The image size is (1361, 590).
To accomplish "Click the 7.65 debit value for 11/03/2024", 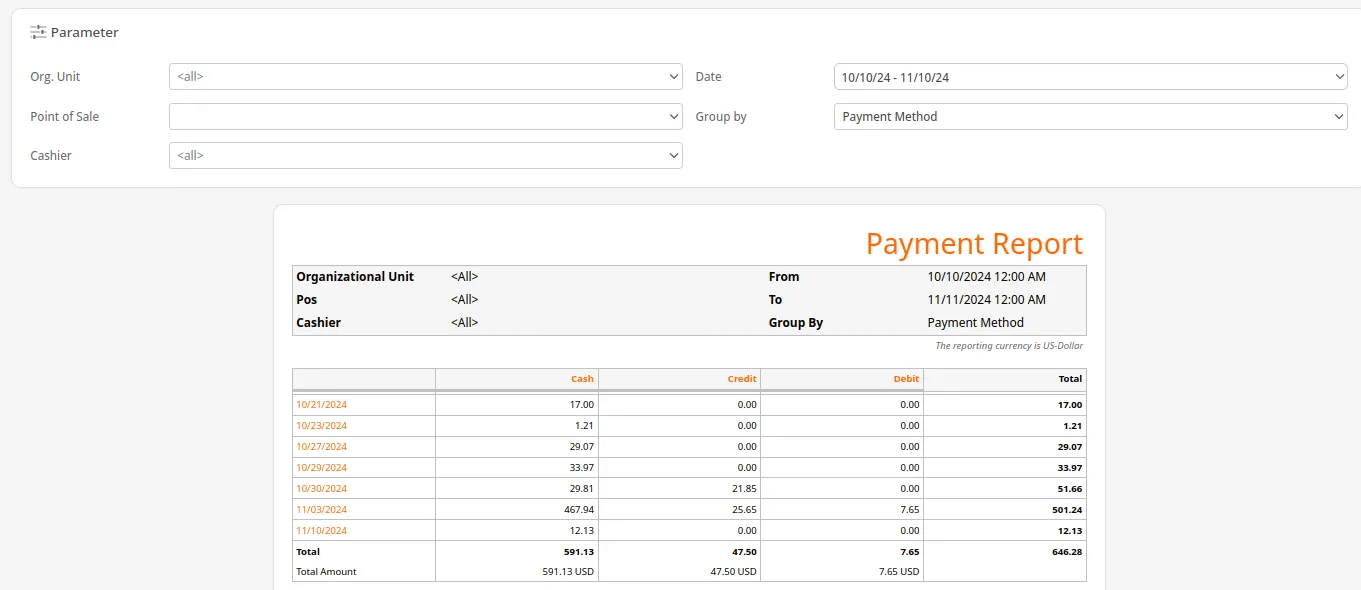I will coord(909,510).
